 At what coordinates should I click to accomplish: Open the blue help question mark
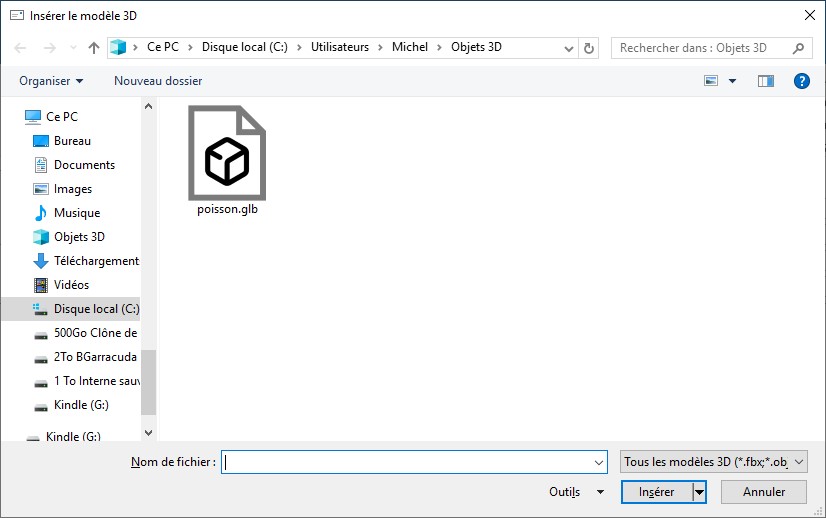(x=801, y=81)
